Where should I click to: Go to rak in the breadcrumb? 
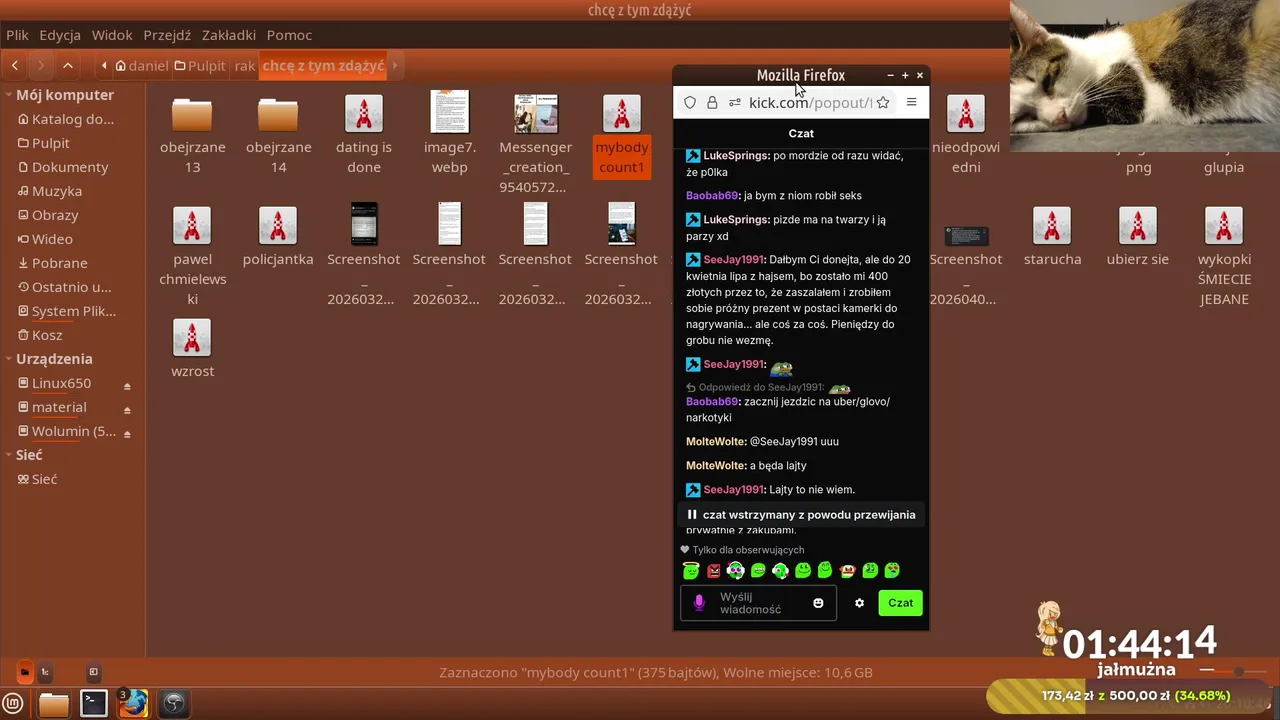point(245,66)
